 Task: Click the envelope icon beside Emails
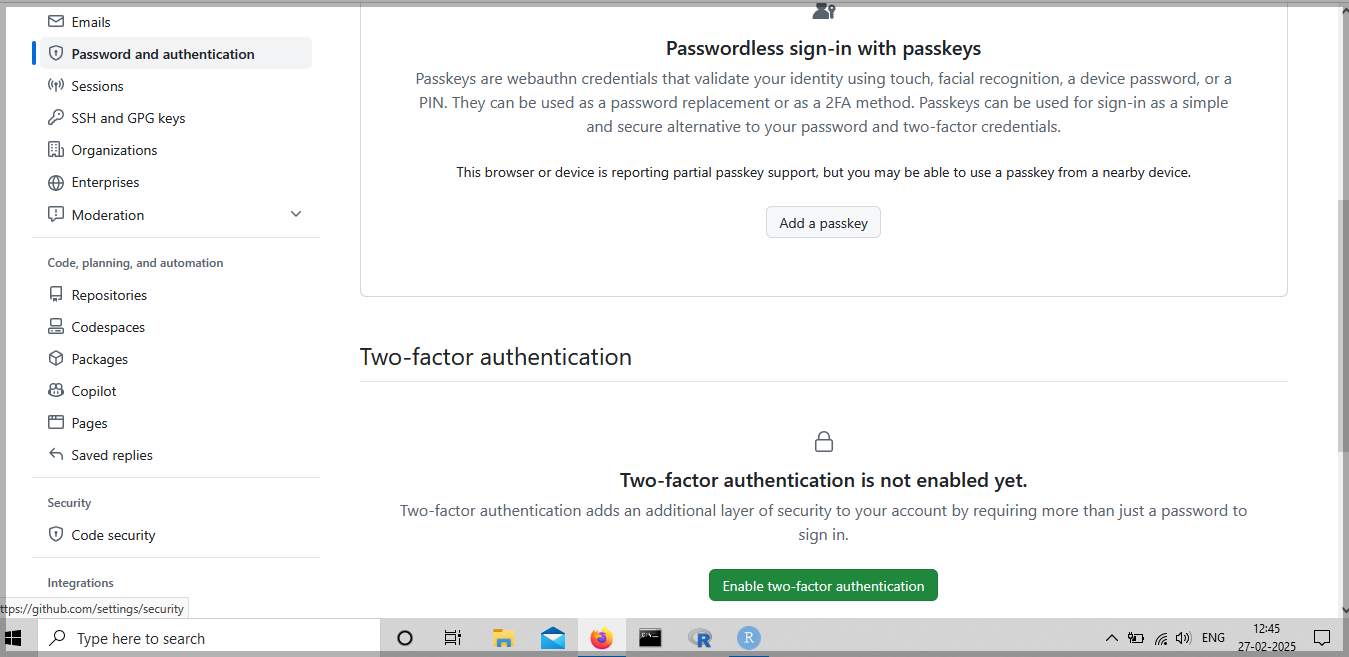tap(56, 22)
